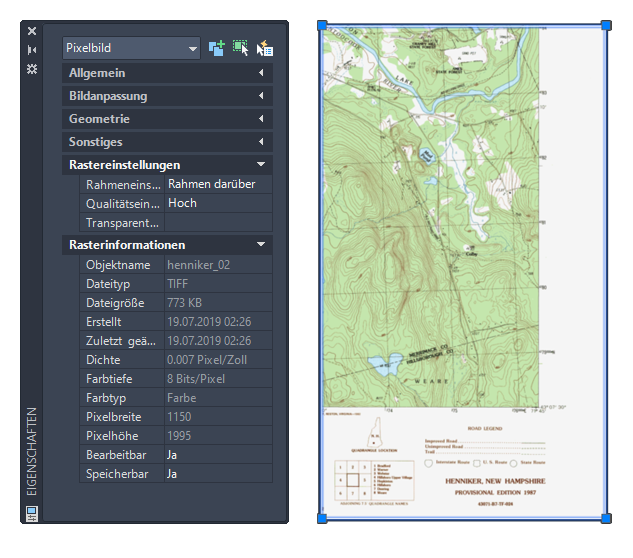Click the Dichte property label

tap(123, 360)
